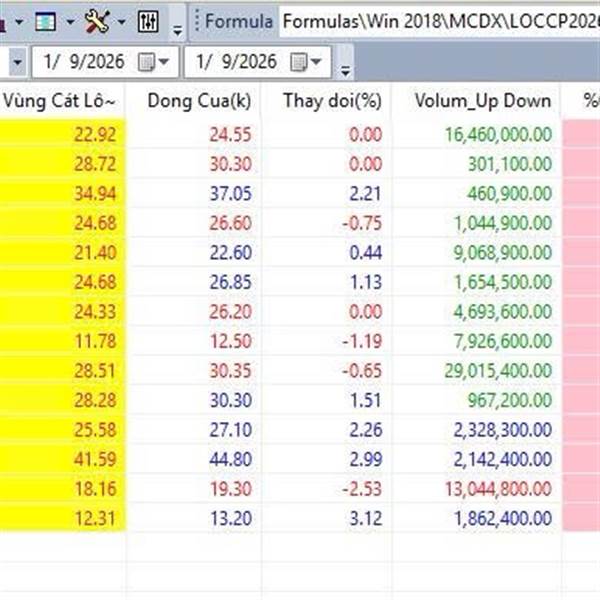
Task: Click the tools wrench and screwdriver icon
Action: (97, 20)
